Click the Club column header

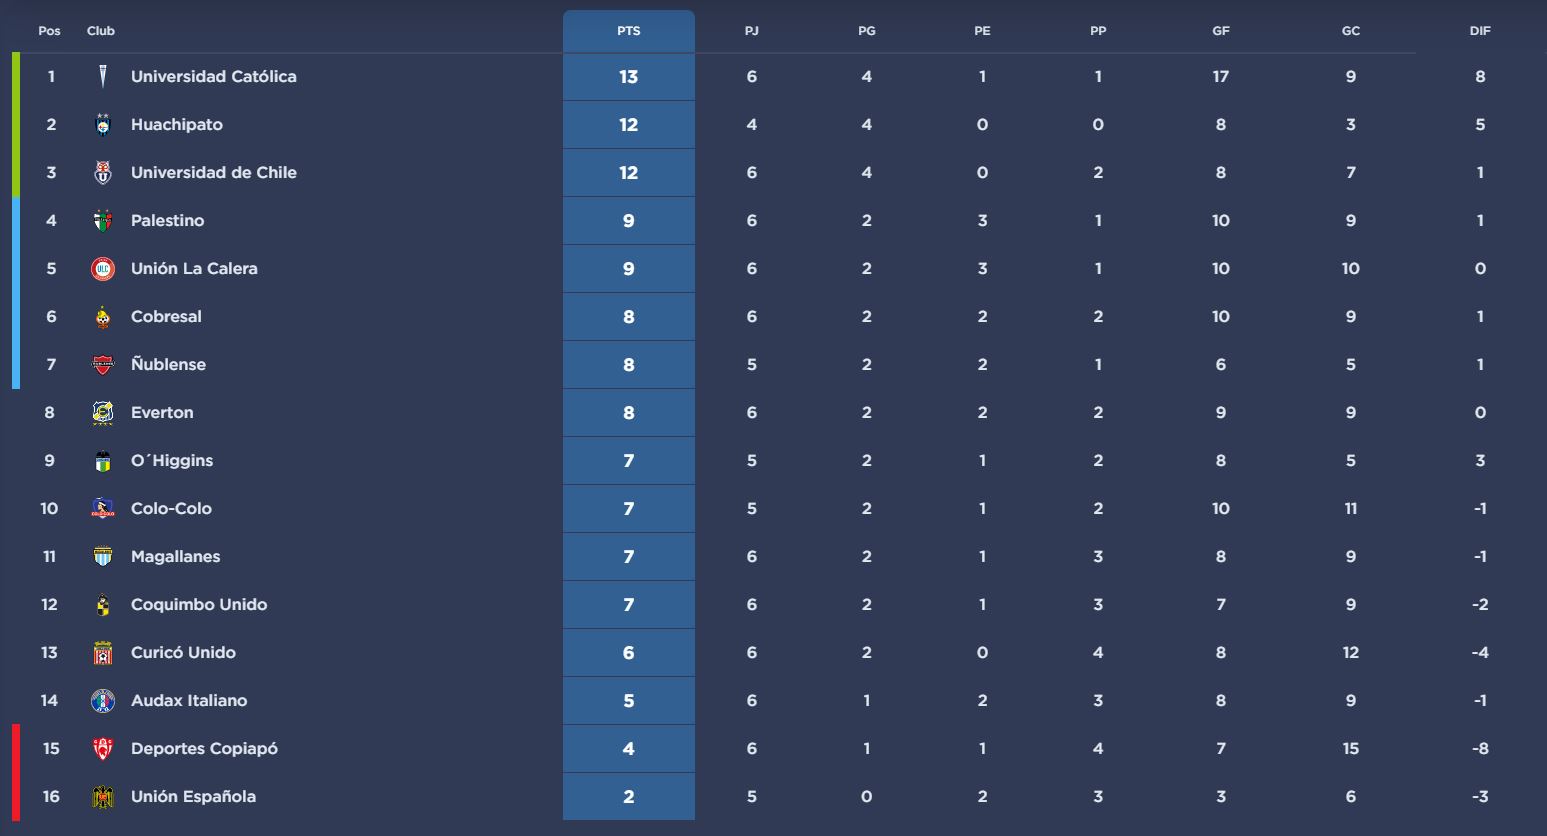coord(101,31)
